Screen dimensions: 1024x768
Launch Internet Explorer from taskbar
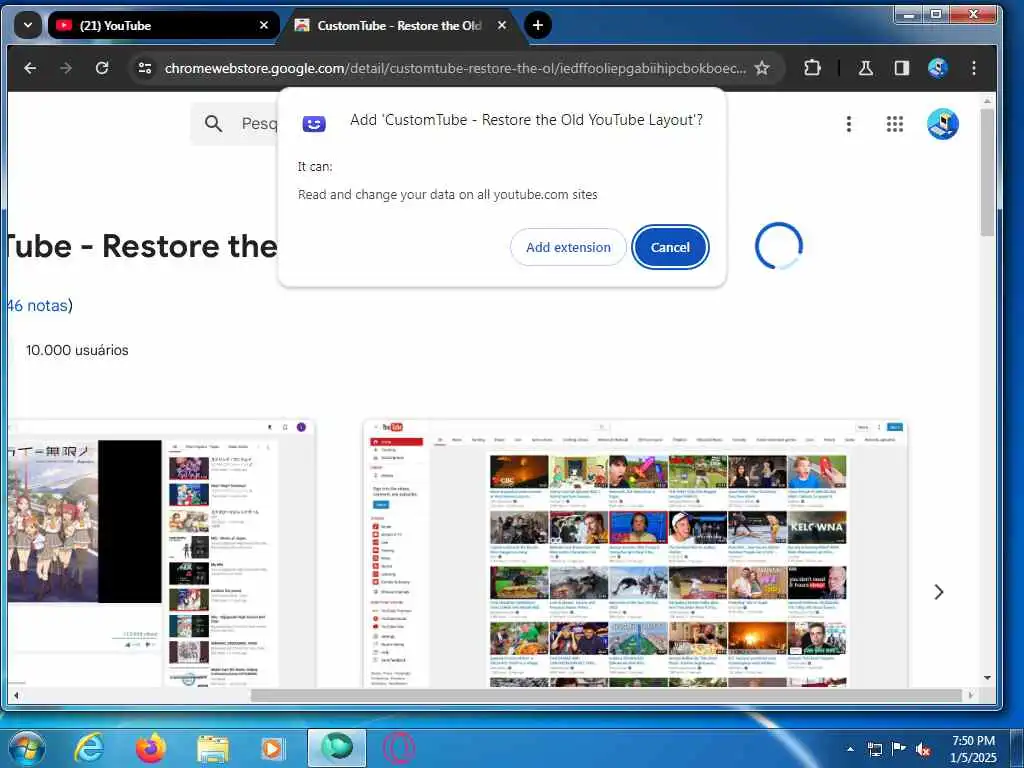89,748
